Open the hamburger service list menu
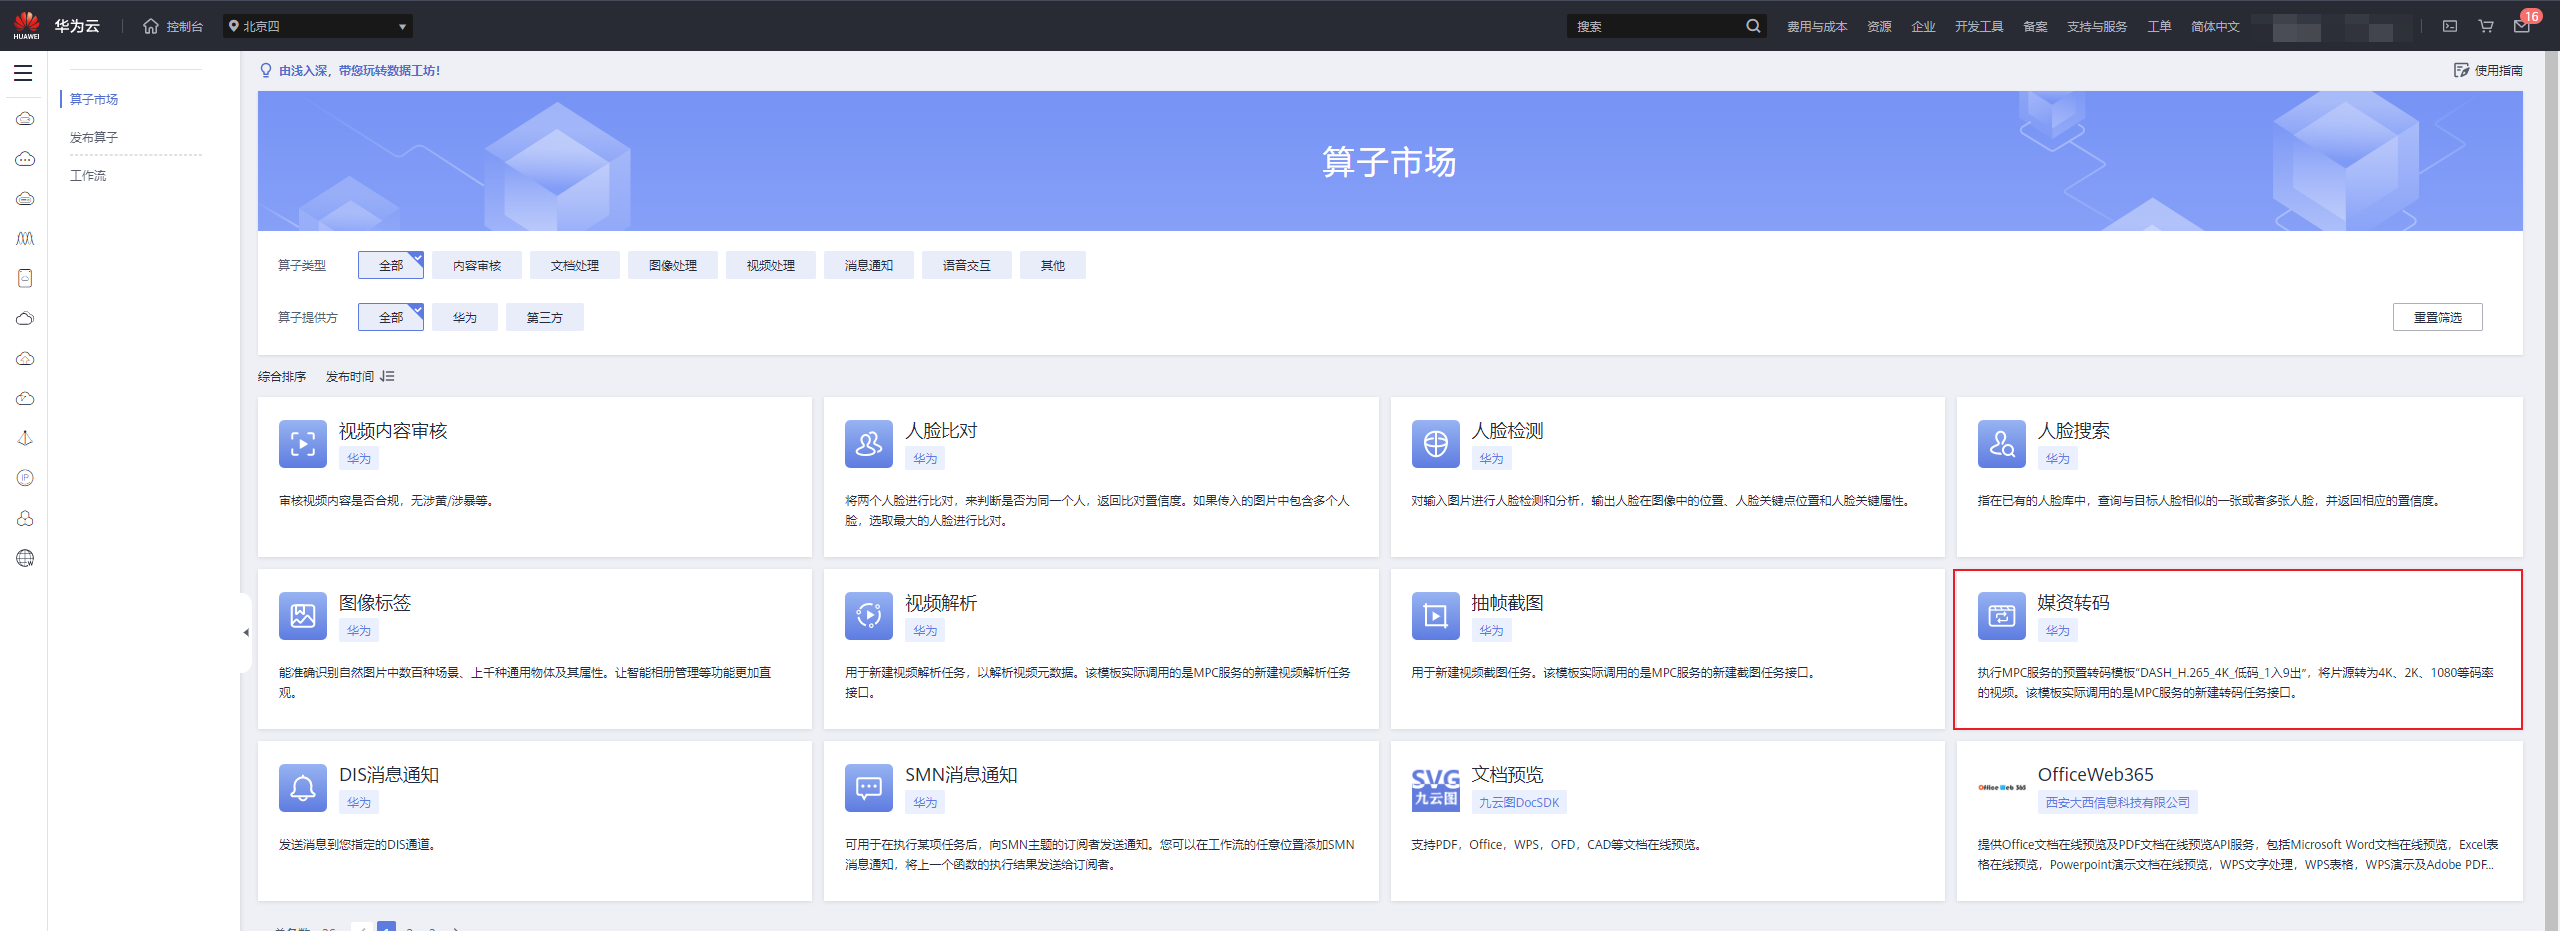This screenshot has width=2560, height=931. (x=23, y=73)
